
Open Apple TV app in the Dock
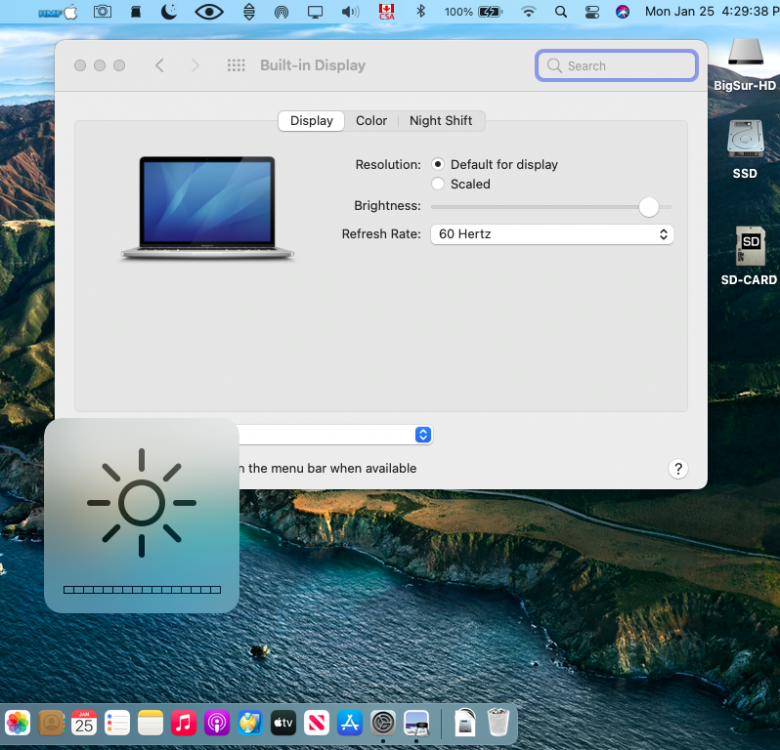tap(284, 723)
